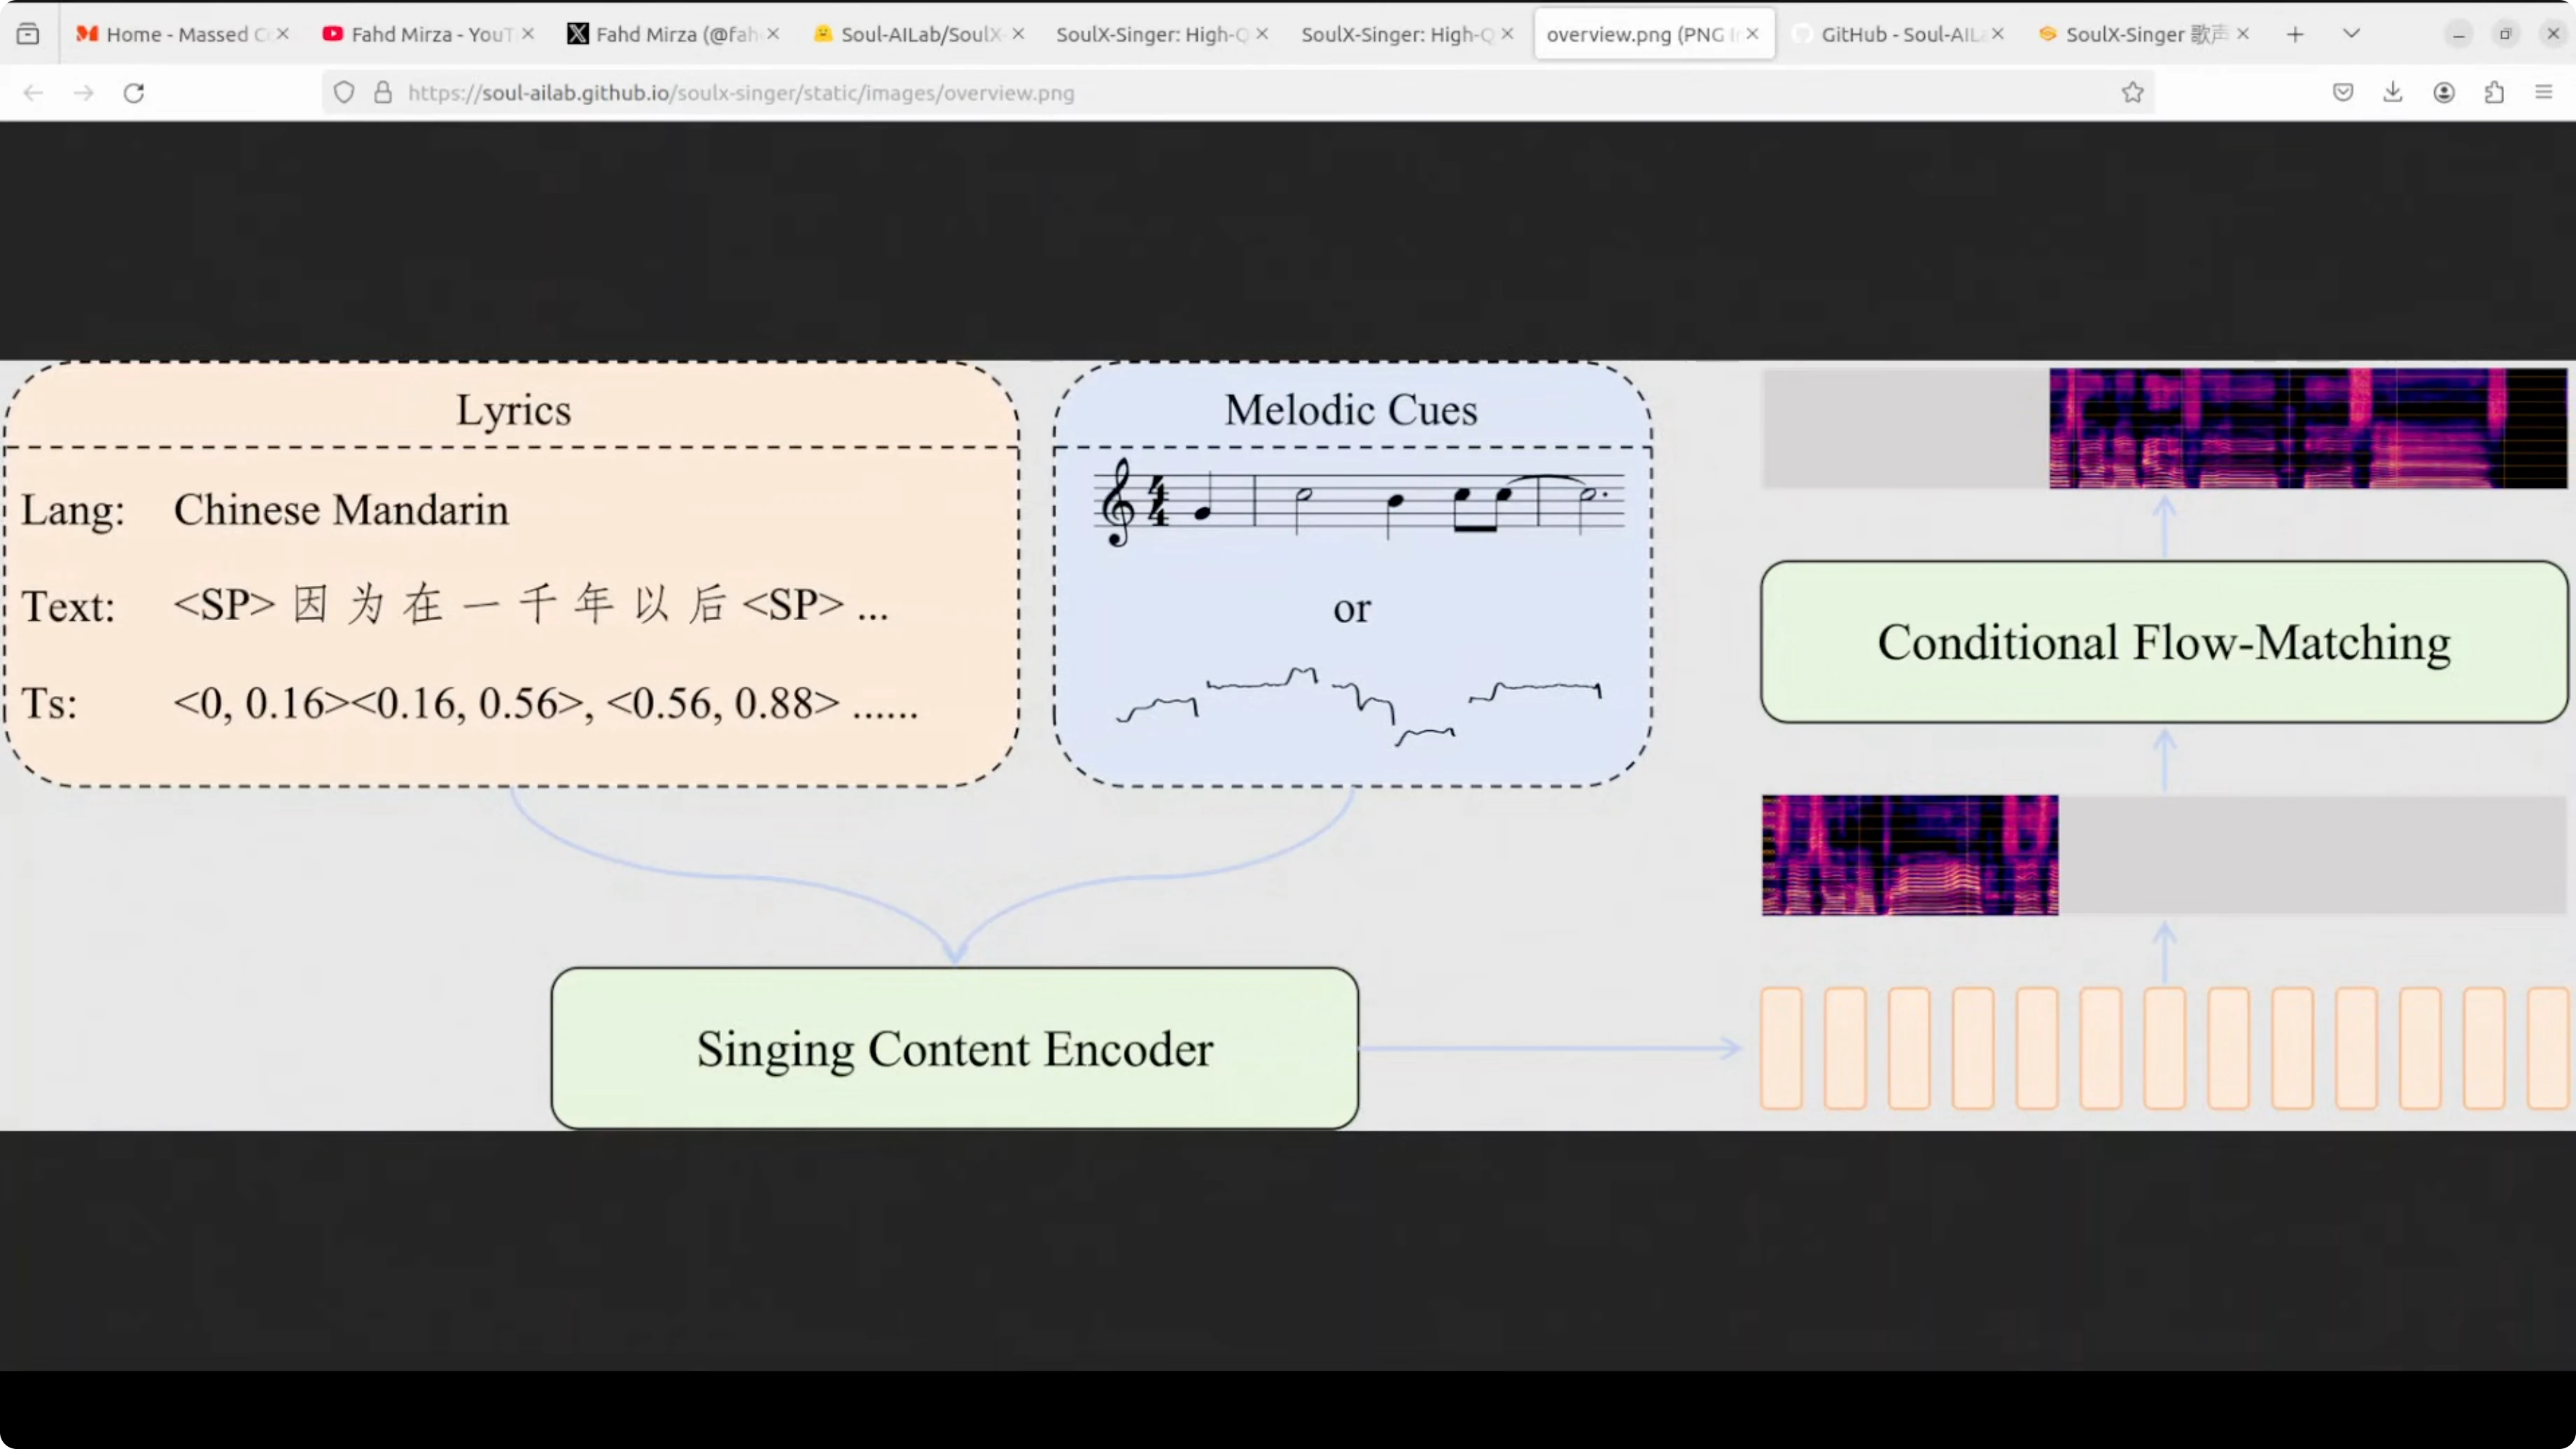
Task: Click the Singing Content Encoder box in image
Action: click(954, 1048)
